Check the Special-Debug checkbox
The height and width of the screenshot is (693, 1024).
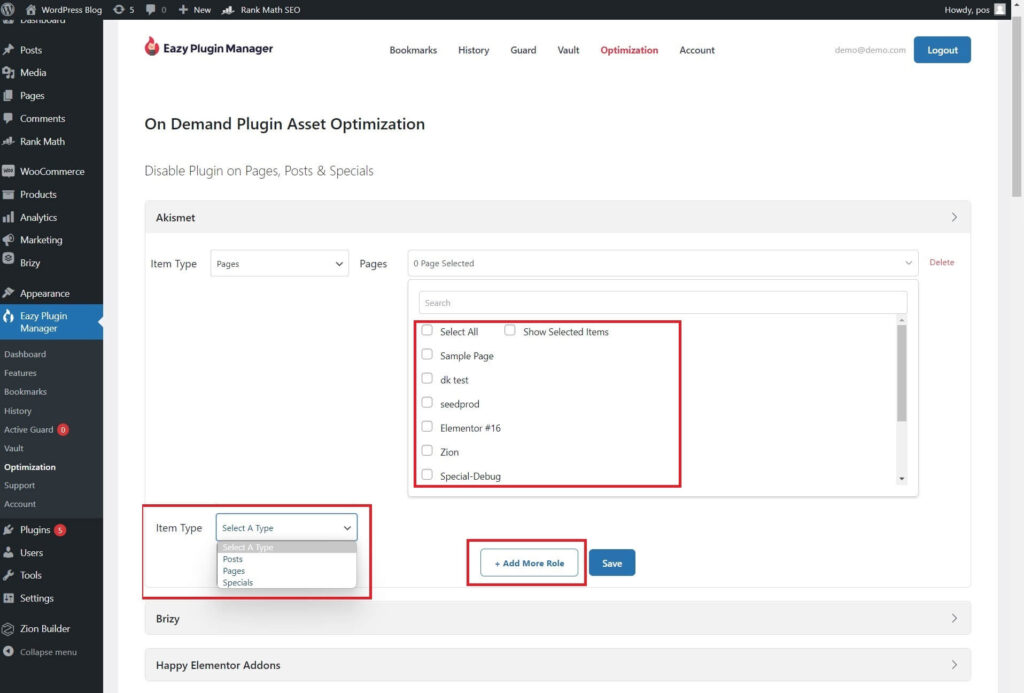pyautogui.click(x=427, y=475)
